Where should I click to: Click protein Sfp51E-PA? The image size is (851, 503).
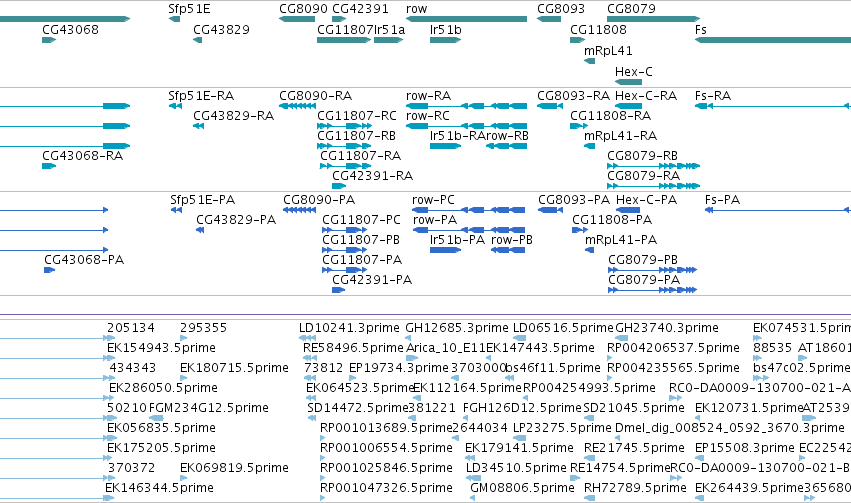pos(202,200)
